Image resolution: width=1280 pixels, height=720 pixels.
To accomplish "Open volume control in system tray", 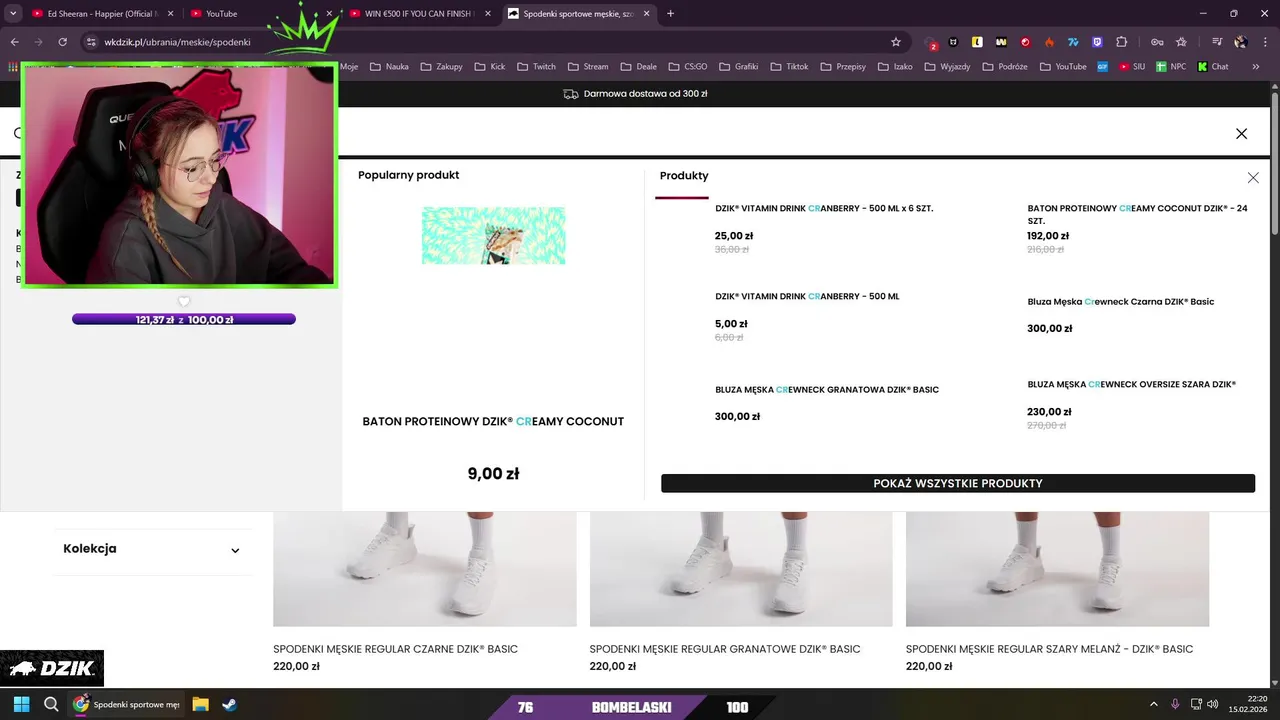I will click(1213, 704).
